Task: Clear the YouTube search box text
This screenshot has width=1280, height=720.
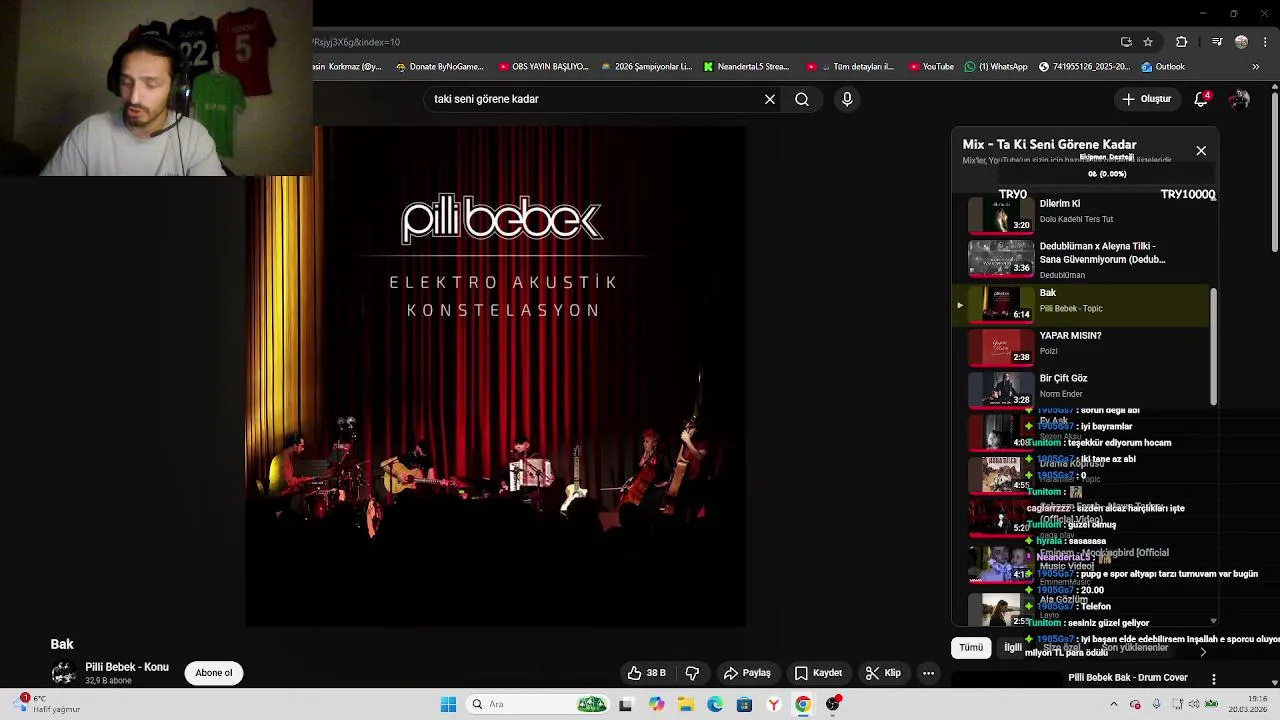Action: (x=770, y=99)
